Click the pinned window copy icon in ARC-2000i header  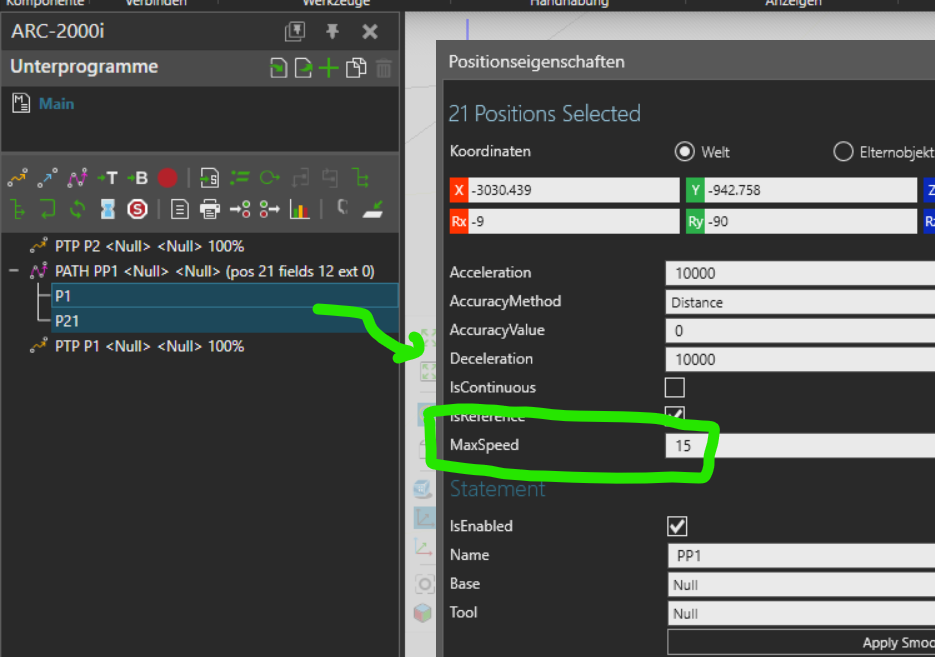point(295,31)
